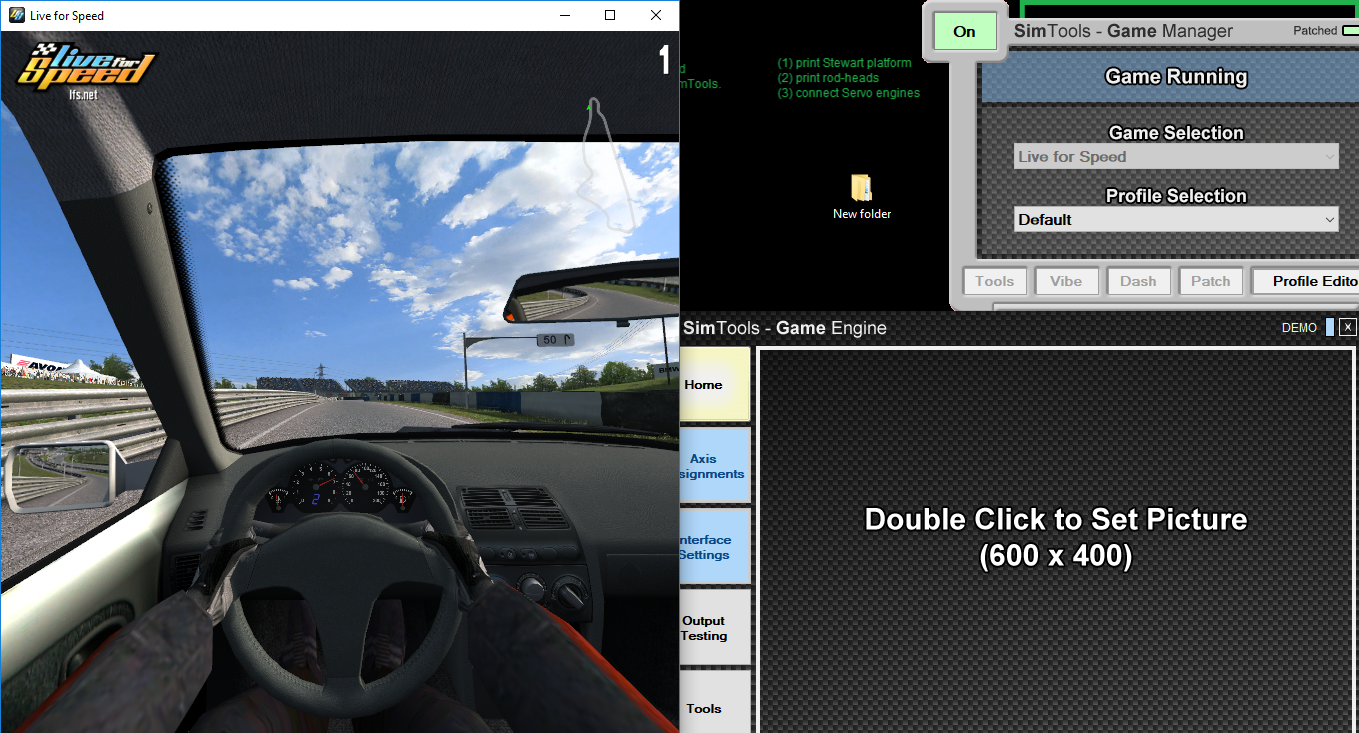Click the lfs.net text under the logo
Image resolution: width=1359 pixels, height=733 pixels.
[82, 94]
